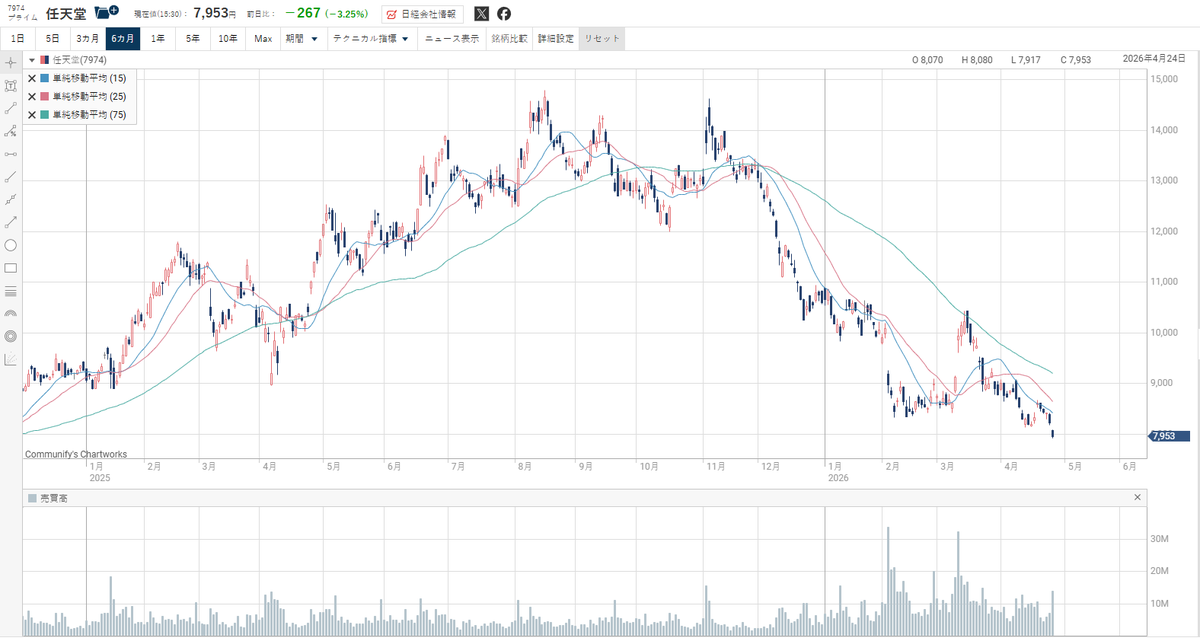Switch to the 3カ月 range tab

coord(87,39)
